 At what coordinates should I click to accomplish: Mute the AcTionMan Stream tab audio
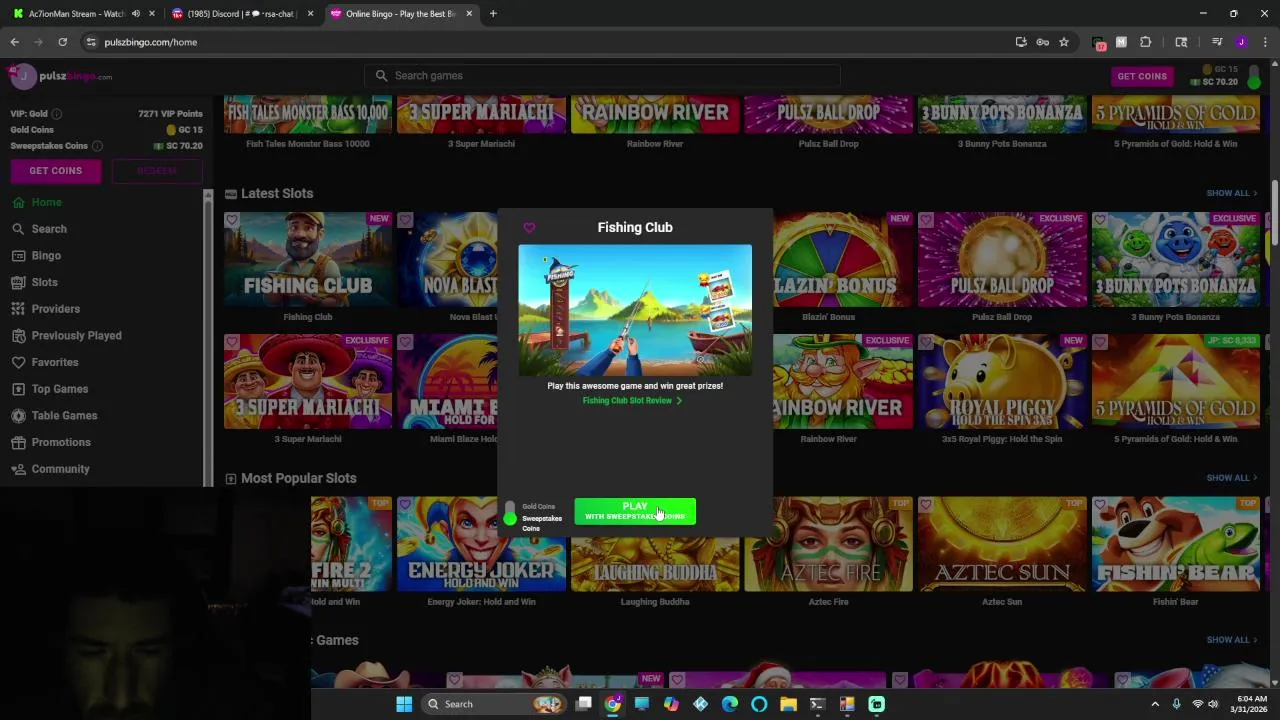click(x=135, y=14)
